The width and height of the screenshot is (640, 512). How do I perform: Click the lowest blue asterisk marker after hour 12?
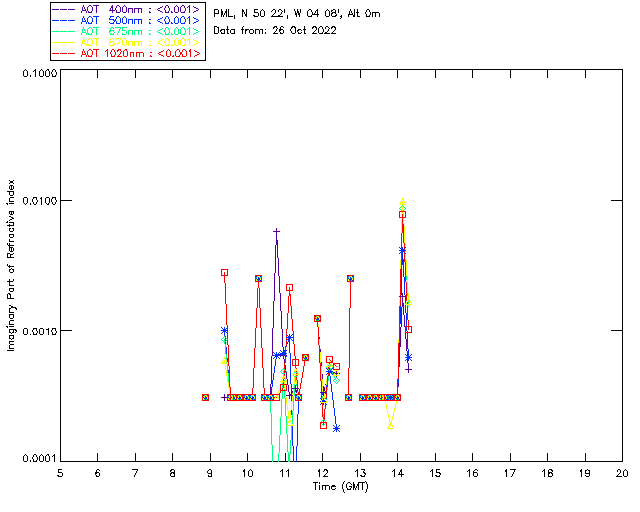(336, 428)
